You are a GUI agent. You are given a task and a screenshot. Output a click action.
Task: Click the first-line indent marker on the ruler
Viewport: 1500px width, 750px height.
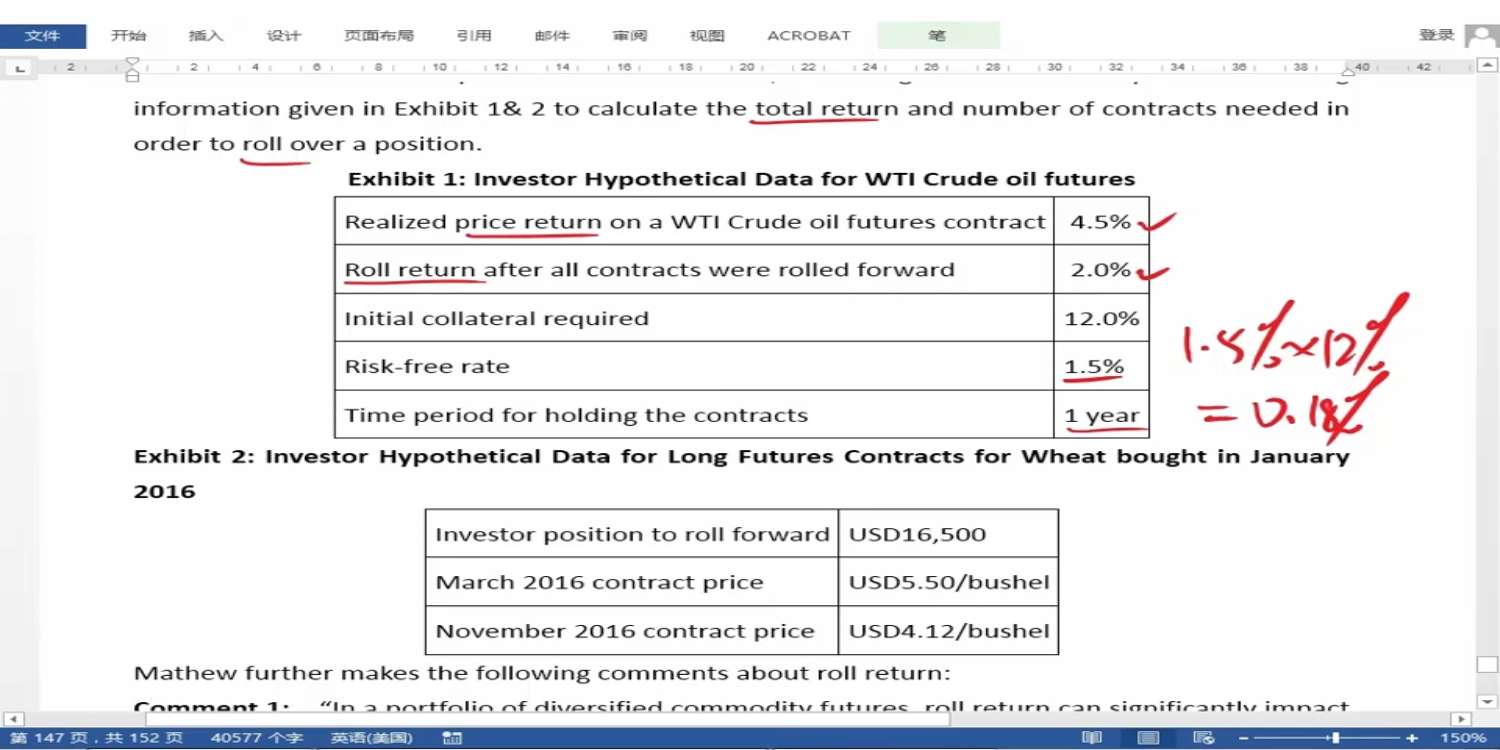132,63
